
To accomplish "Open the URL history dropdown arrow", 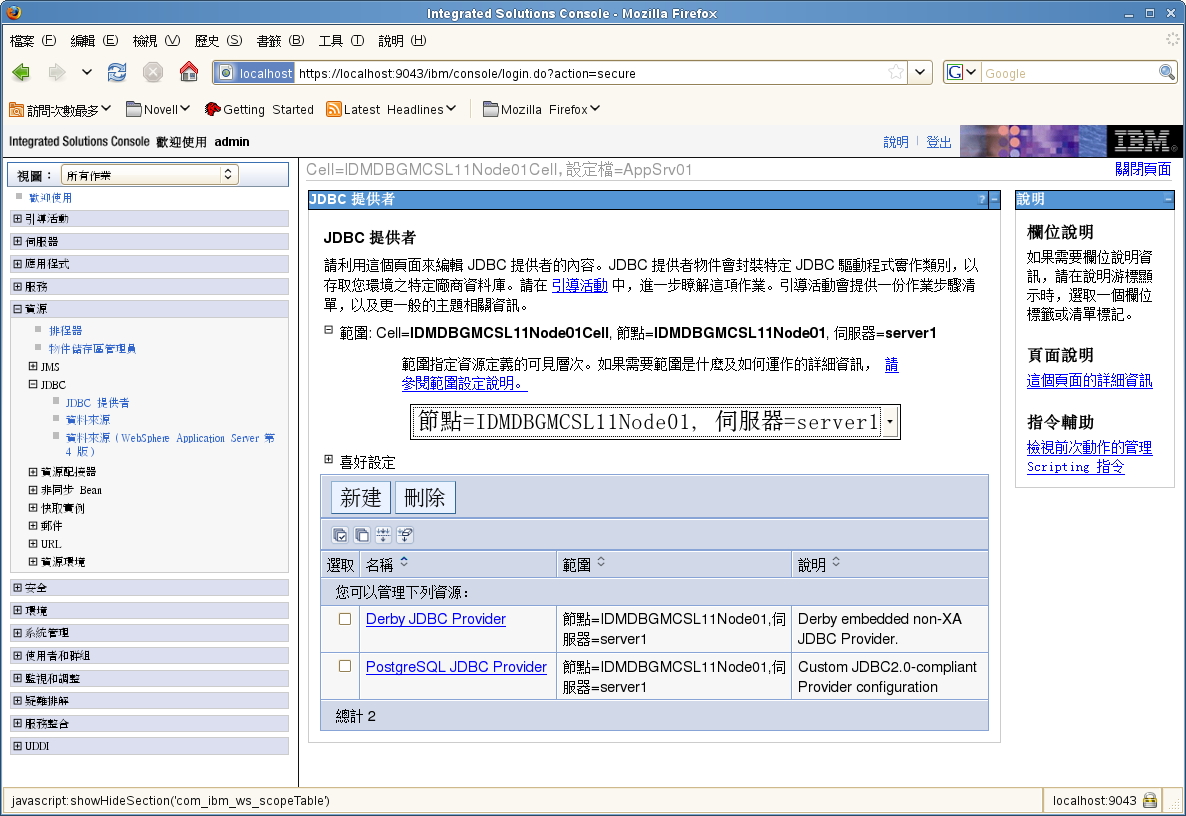I will click(x=920, y=73).
